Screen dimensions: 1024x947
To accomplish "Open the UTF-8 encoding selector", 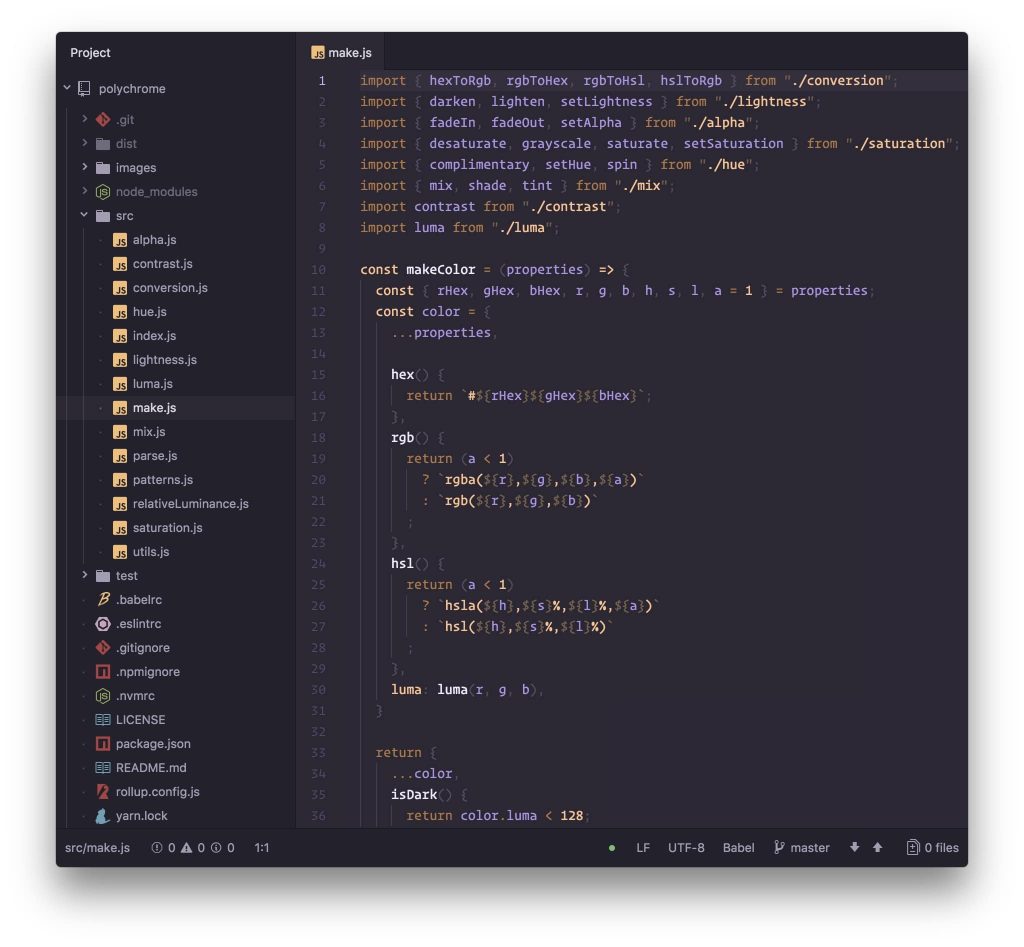I will pyautogui.click(x=686, y=848).
